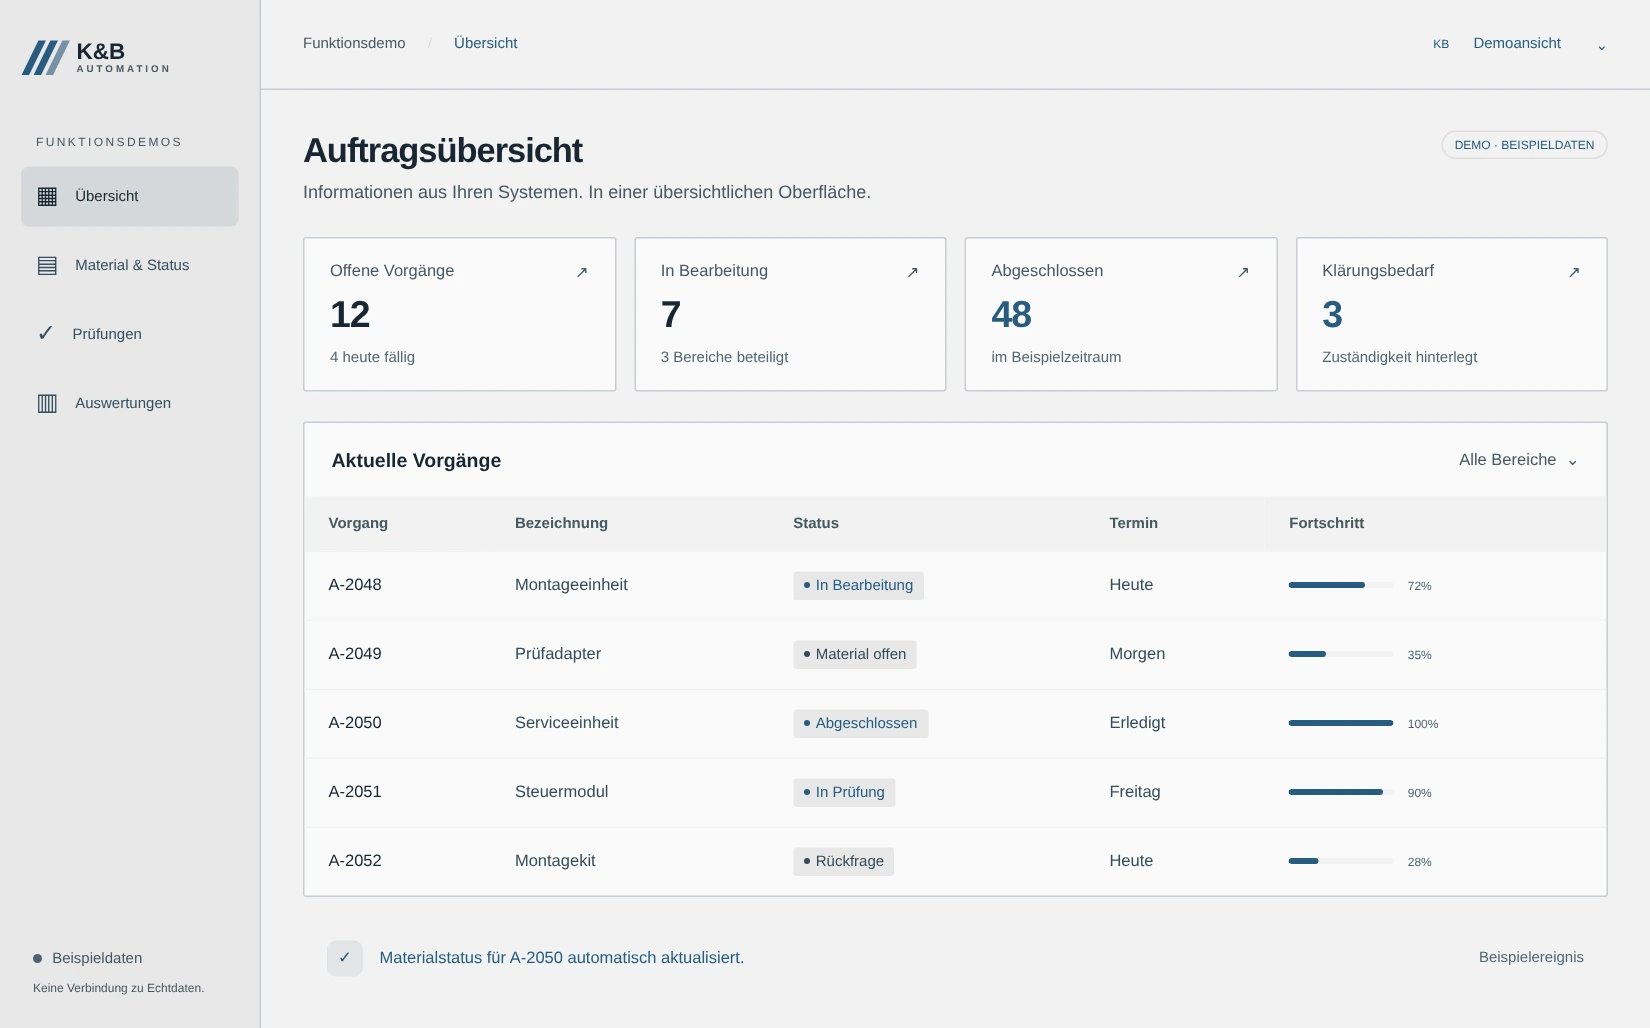Screen dimensions: 1650x1028
Task: Open Auswertungen in the sidebar
Action: [x=130, y=403]
